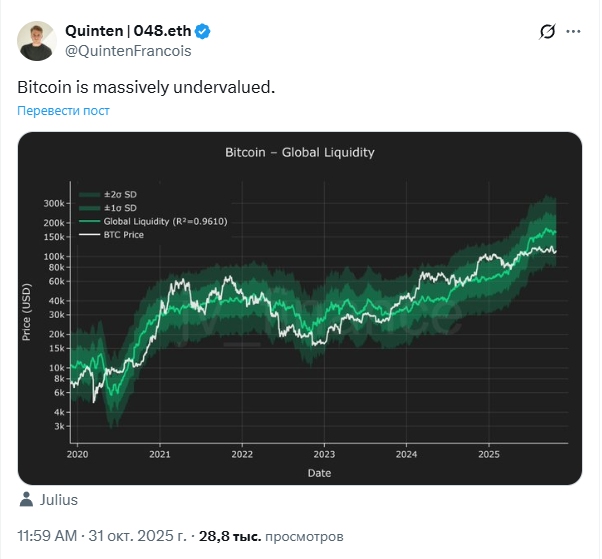This screenshot has height=559, width=602.
Task: Click the tweet text 'Bitcoin is massively undervalued.'
Action: pyautogui.click(x=146, y=87)
